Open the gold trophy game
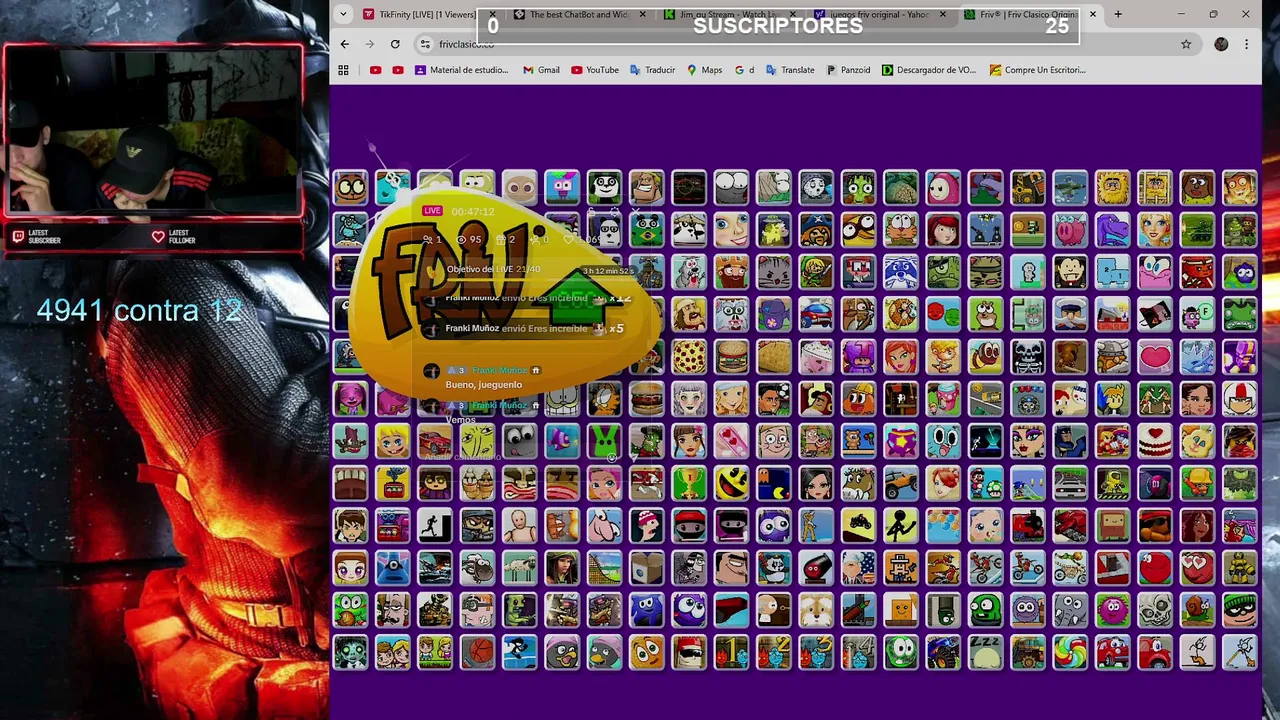This screenshot has width=1280, height=720. tap(689, 482)
